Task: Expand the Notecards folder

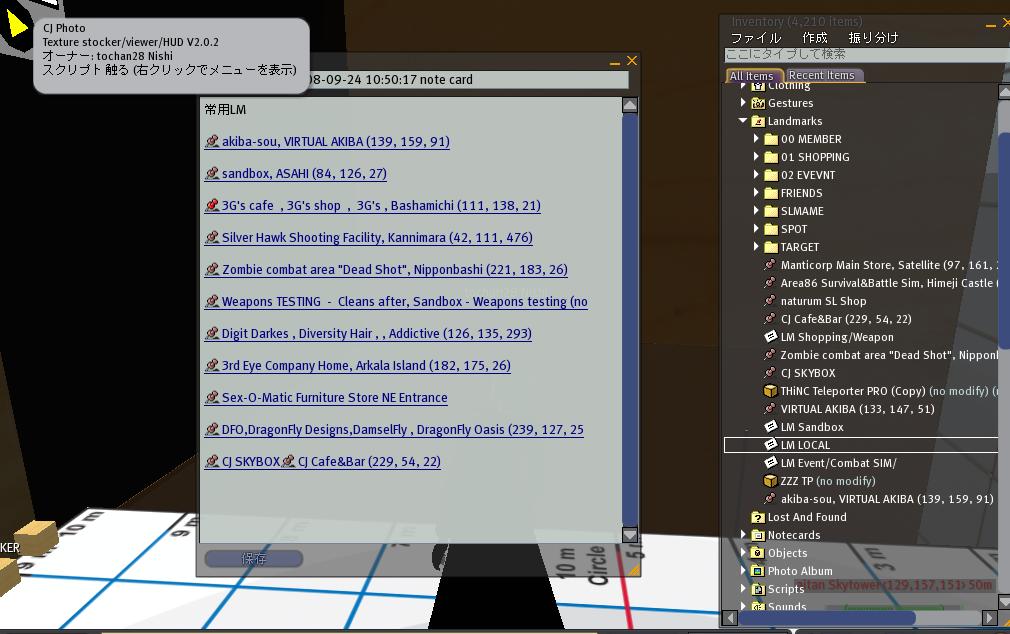Action: pyautogui.click(x=743, y=535)
